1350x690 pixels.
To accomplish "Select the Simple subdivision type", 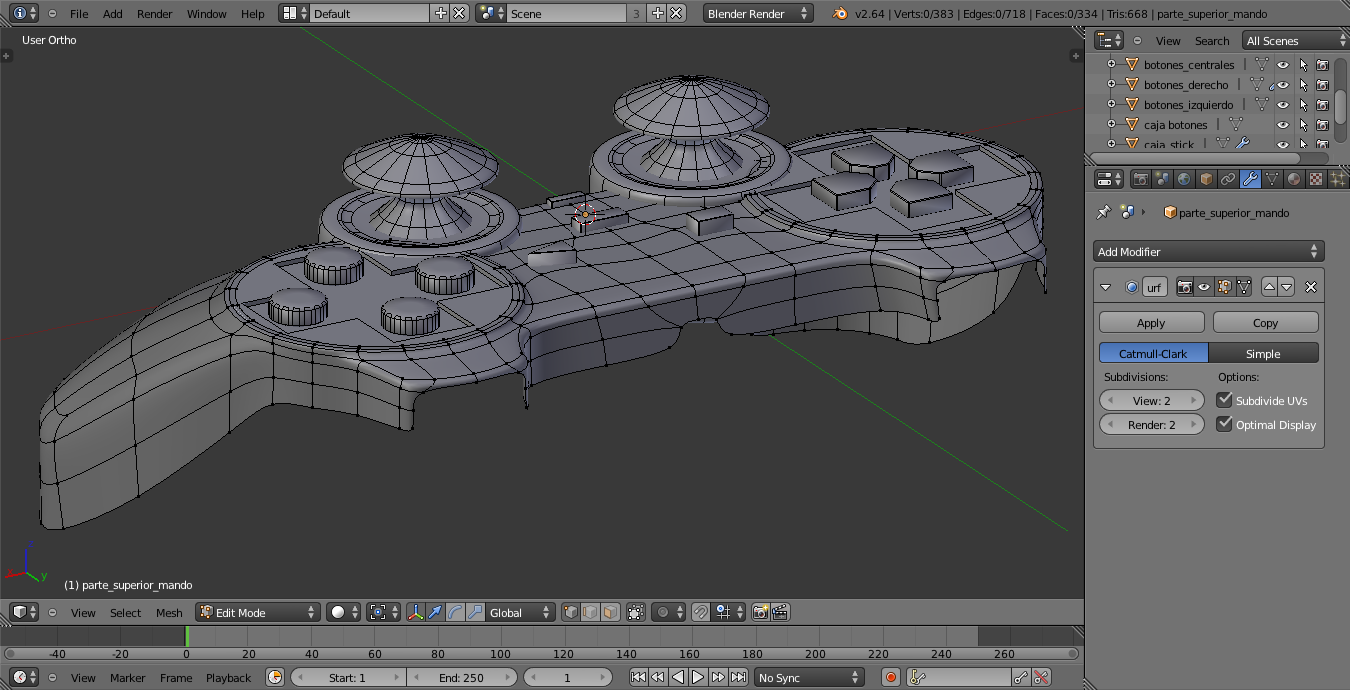I will [1263, 353].
